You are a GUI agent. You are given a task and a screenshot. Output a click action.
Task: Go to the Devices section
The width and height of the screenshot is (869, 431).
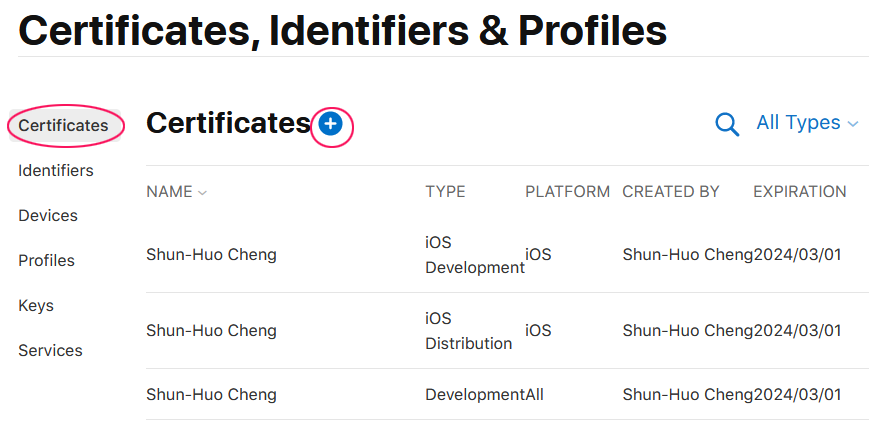point(48,216)
